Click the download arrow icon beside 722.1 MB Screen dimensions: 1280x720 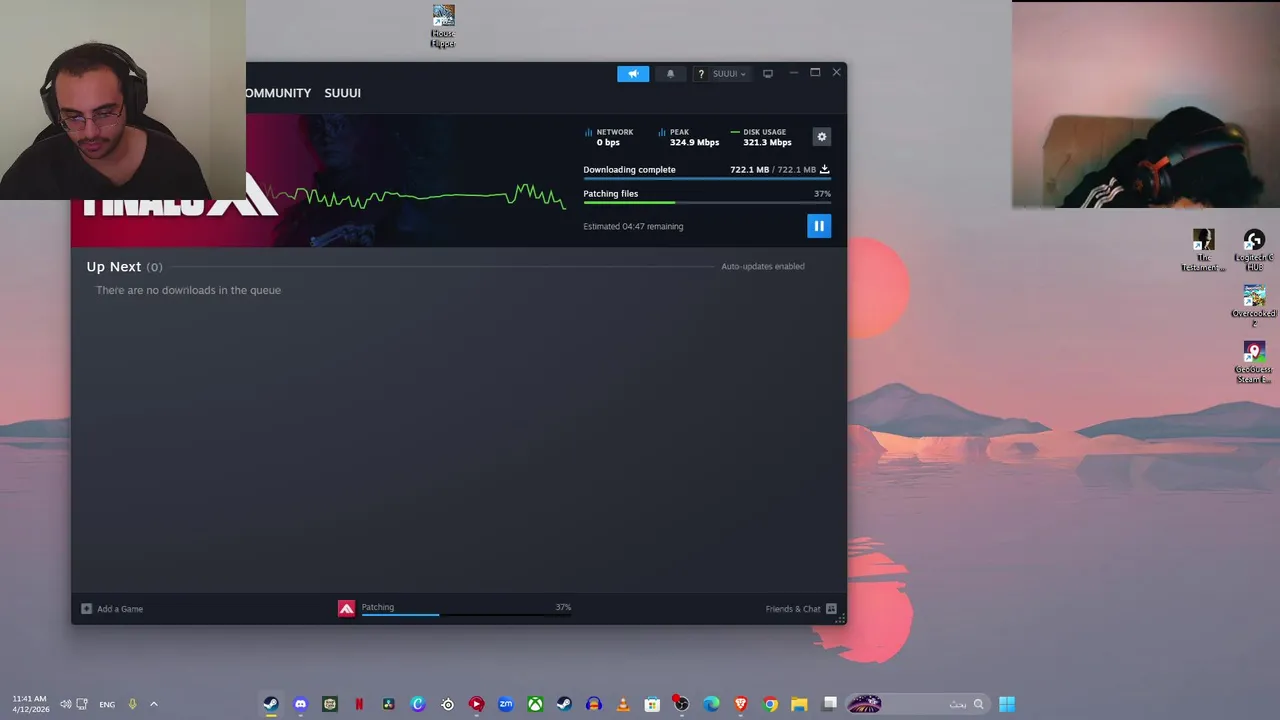click(824, 169)
